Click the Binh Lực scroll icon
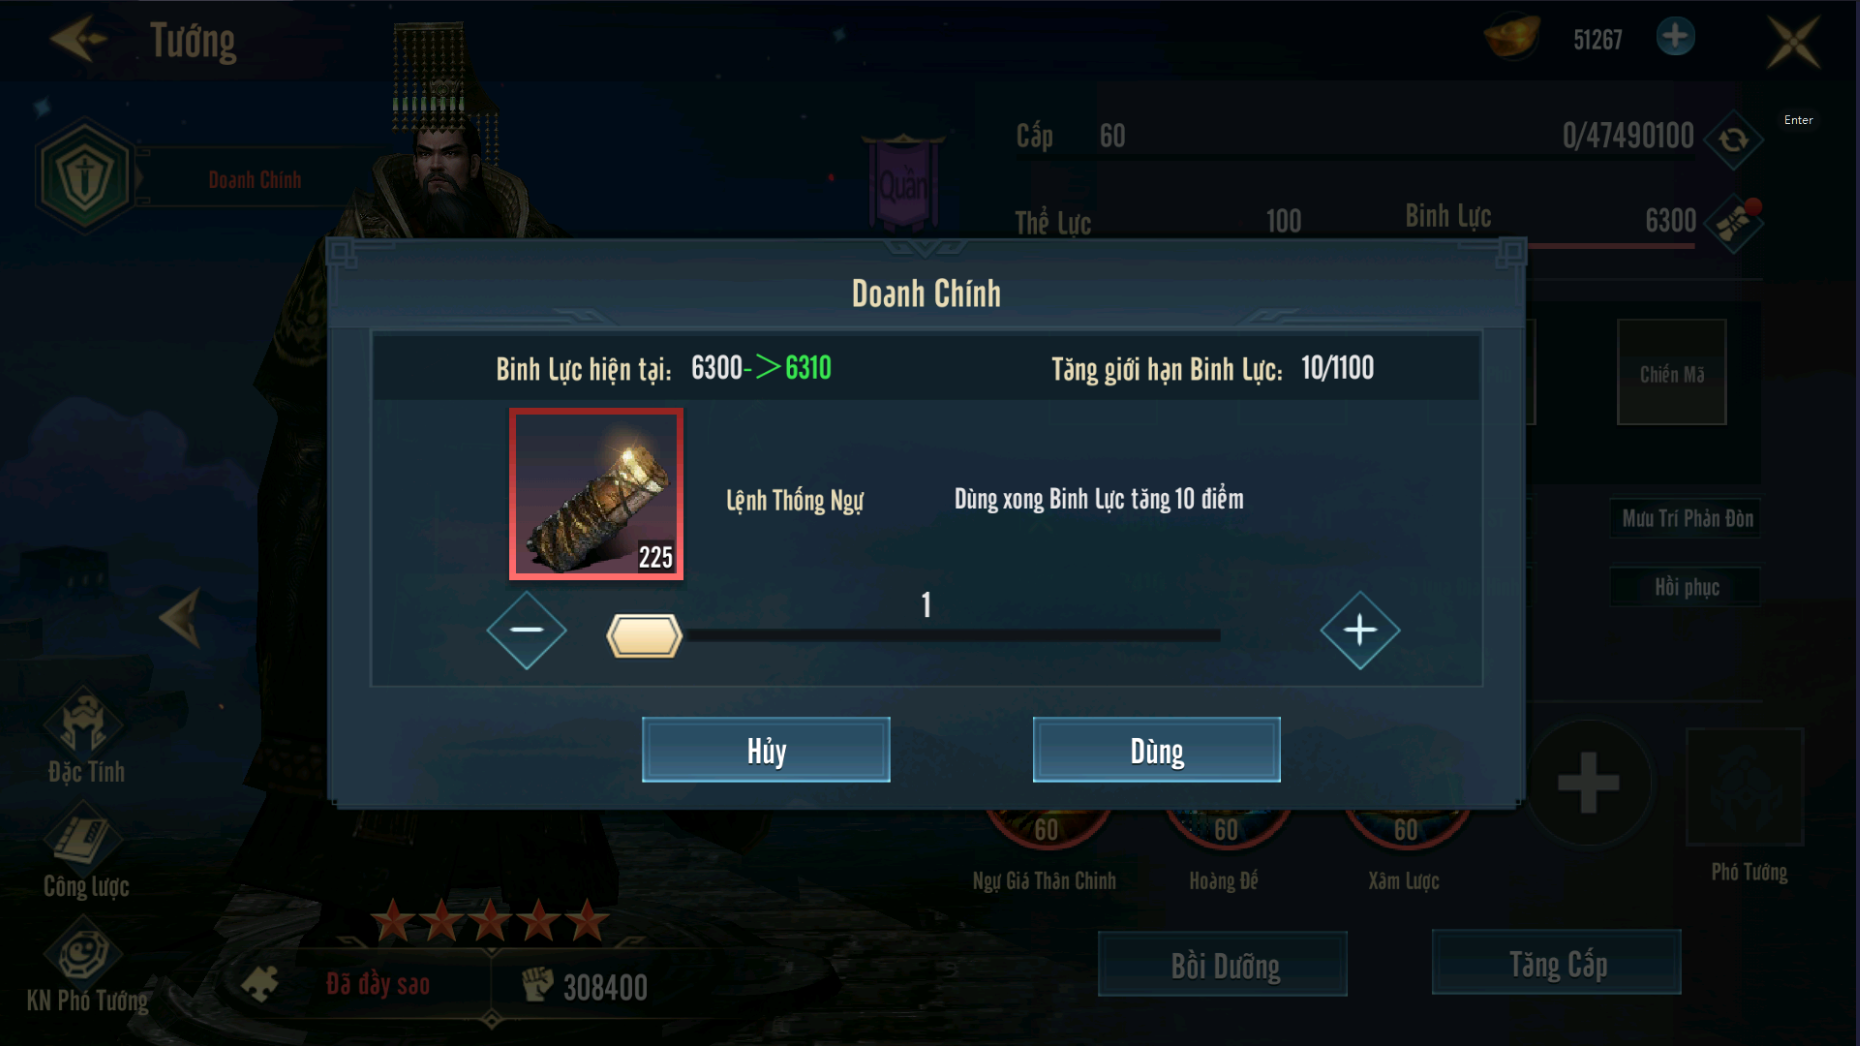This screenshot has height=1046, width=1860. pyautogui.click(x=1735, y=224)
